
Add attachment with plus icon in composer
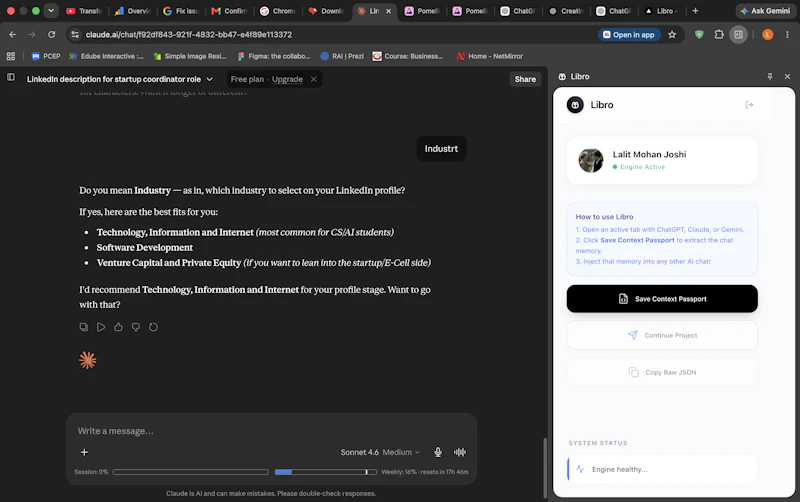(x=84, y=452)
